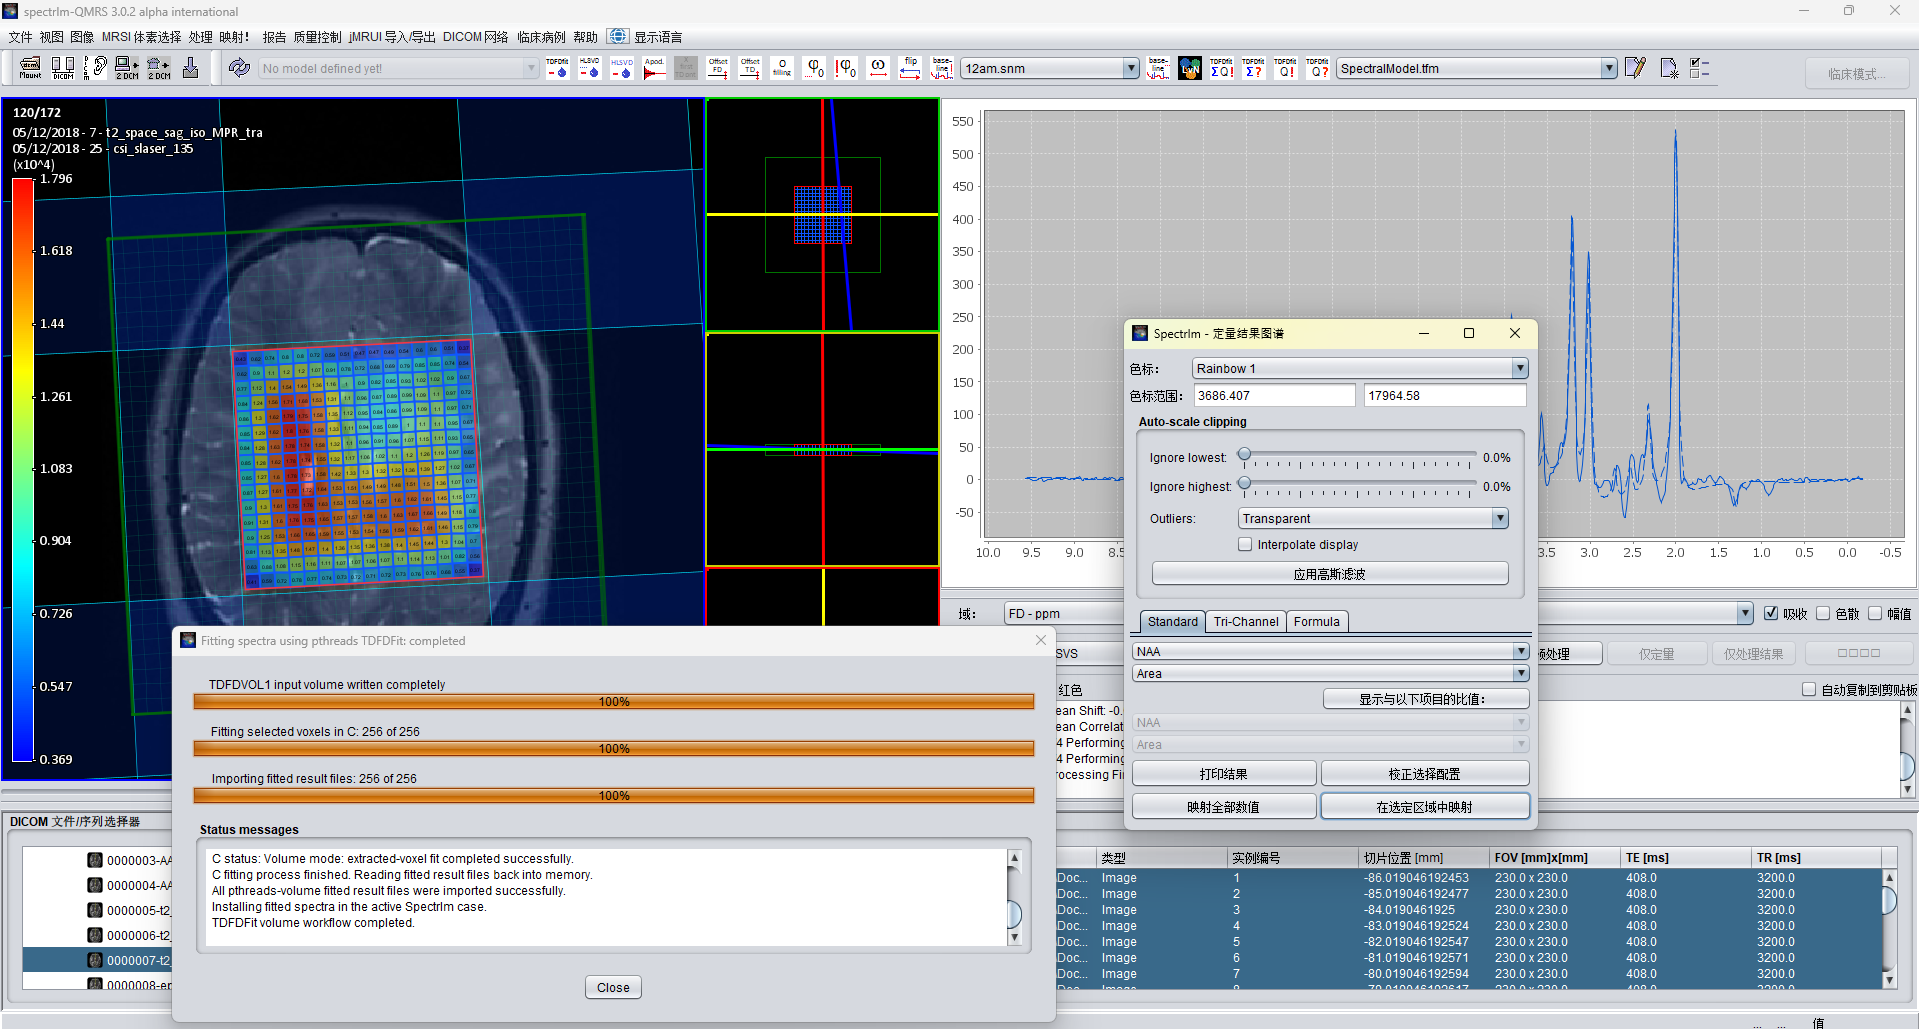Click the Ignore highest slider handle
The image size is (1919, 1029).
click(1244, 484)
